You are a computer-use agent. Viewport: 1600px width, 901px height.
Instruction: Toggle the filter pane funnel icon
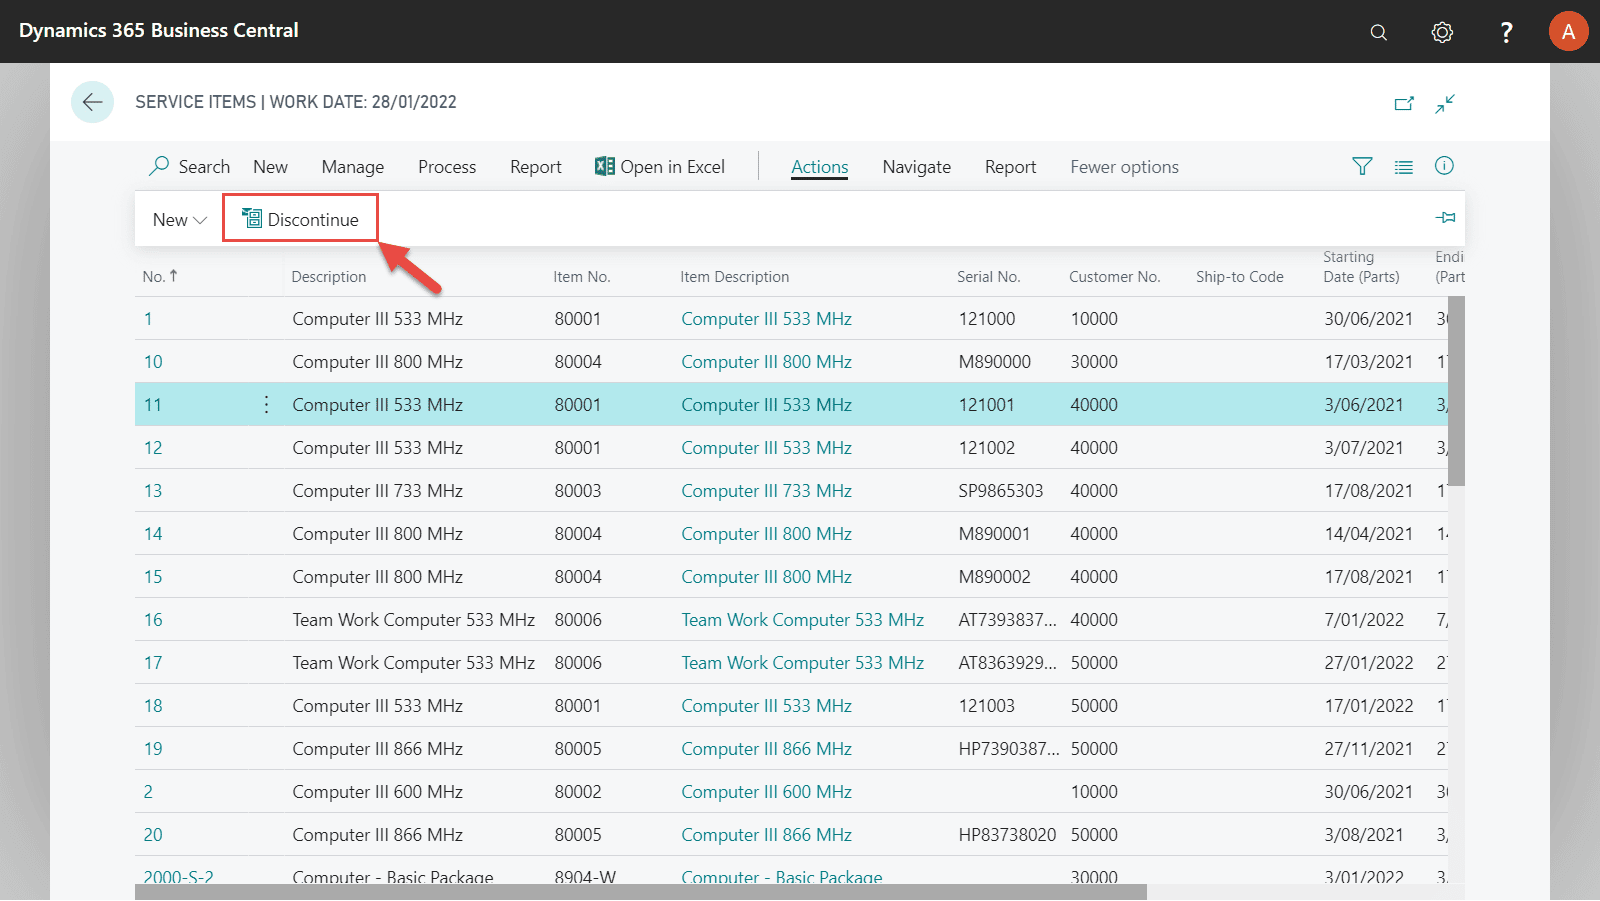[x=1362, y=166]
